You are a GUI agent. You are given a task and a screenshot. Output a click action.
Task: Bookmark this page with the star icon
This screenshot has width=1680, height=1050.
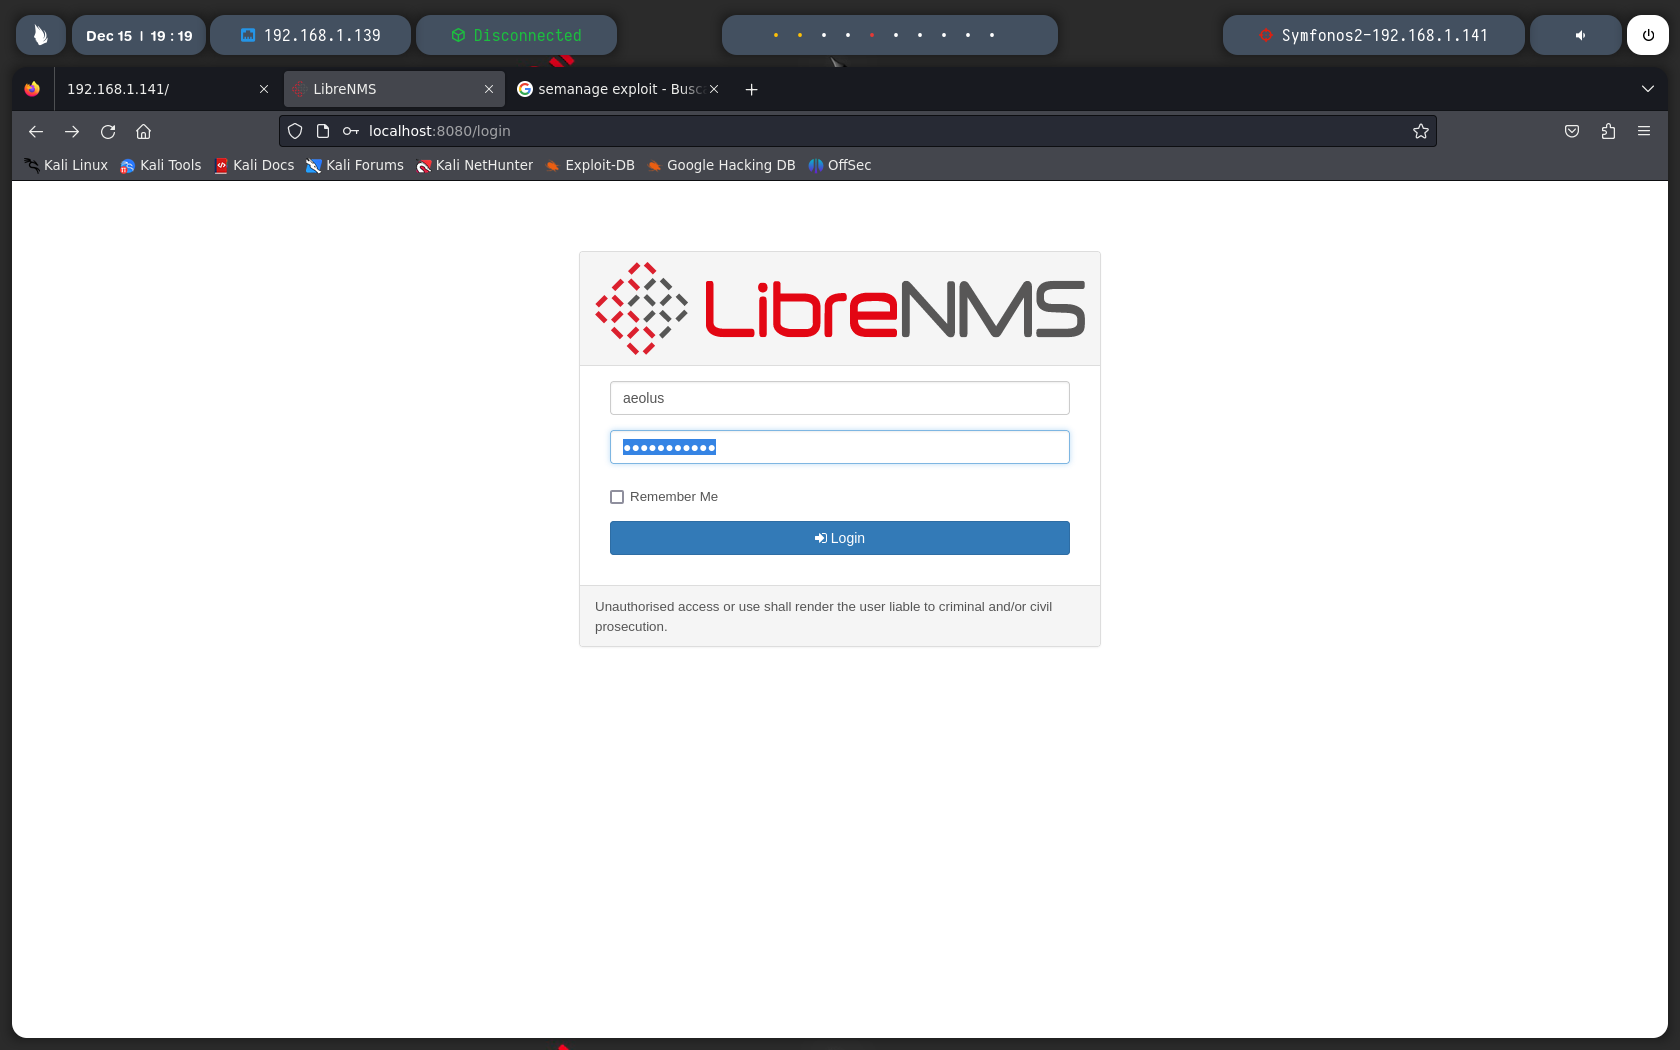point(1420,132)
